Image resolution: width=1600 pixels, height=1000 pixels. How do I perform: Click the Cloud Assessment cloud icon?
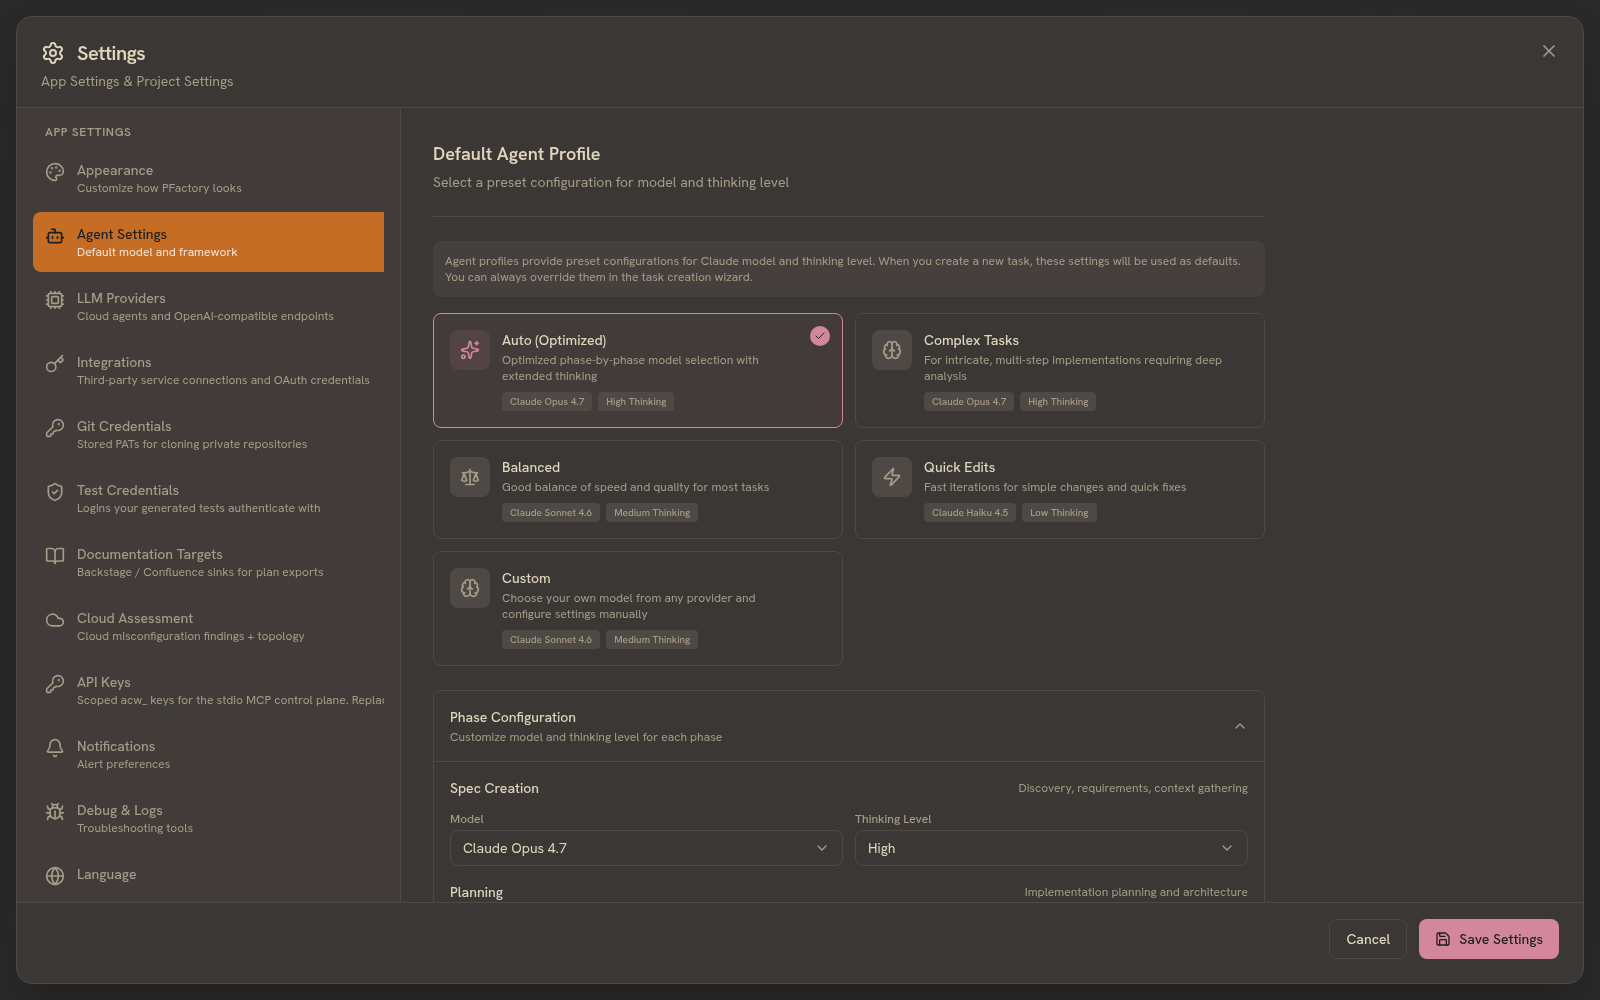click(x=55, y=620)
